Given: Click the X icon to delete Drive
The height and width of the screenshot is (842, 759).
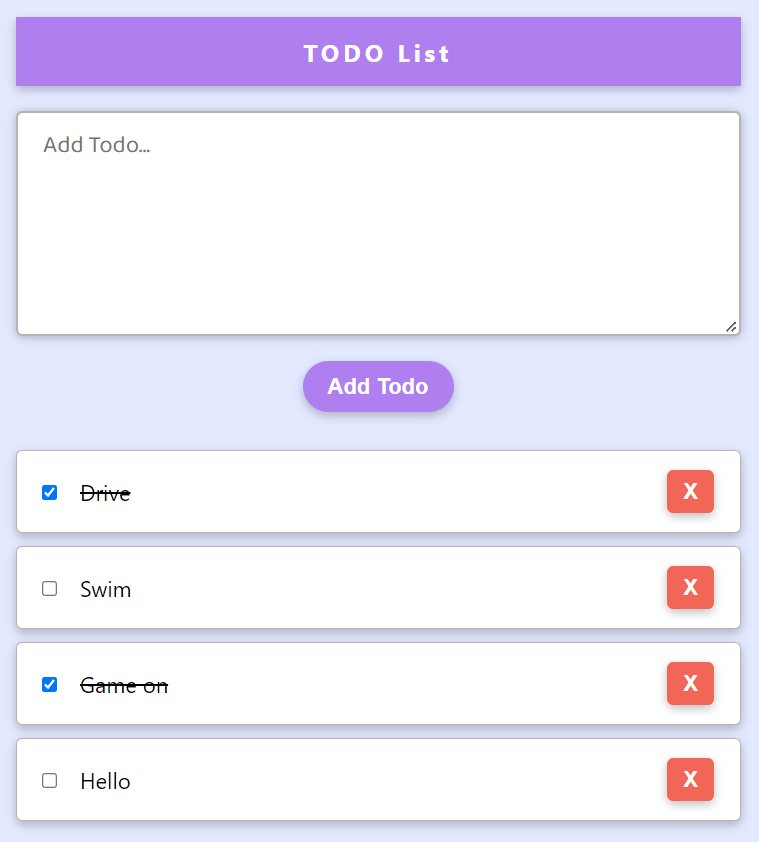Looking at the screenshot, I should [690, 492].
